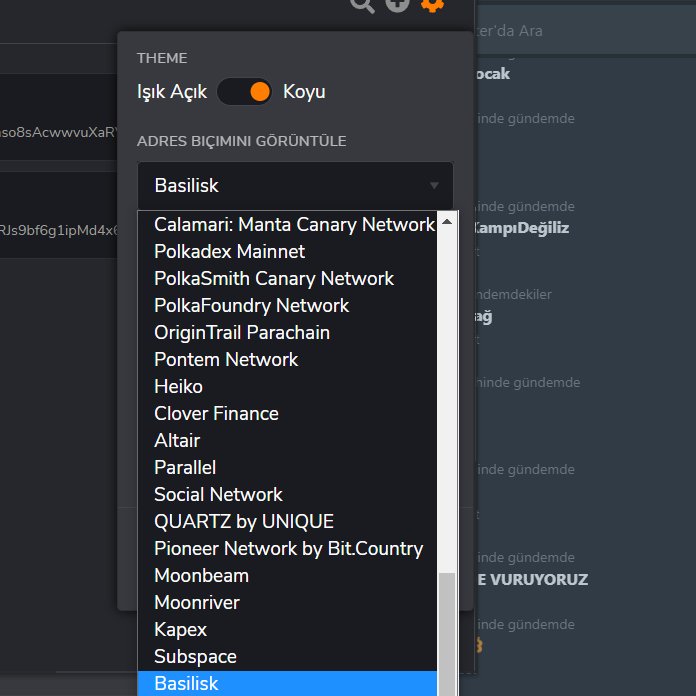Viewport: 696px width, 696px height.
Task: Toggle the light/dark theme switch
Action: pyautogui.click(x=244, y=92)
